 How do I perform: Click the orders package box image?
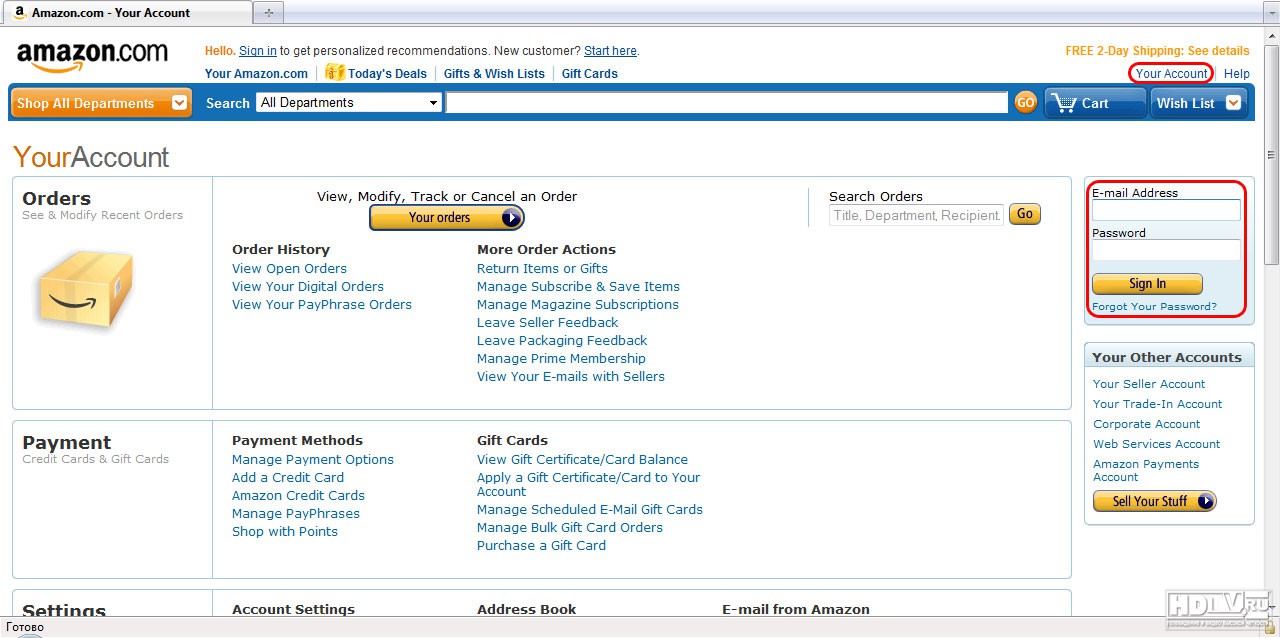pos(84,288)
